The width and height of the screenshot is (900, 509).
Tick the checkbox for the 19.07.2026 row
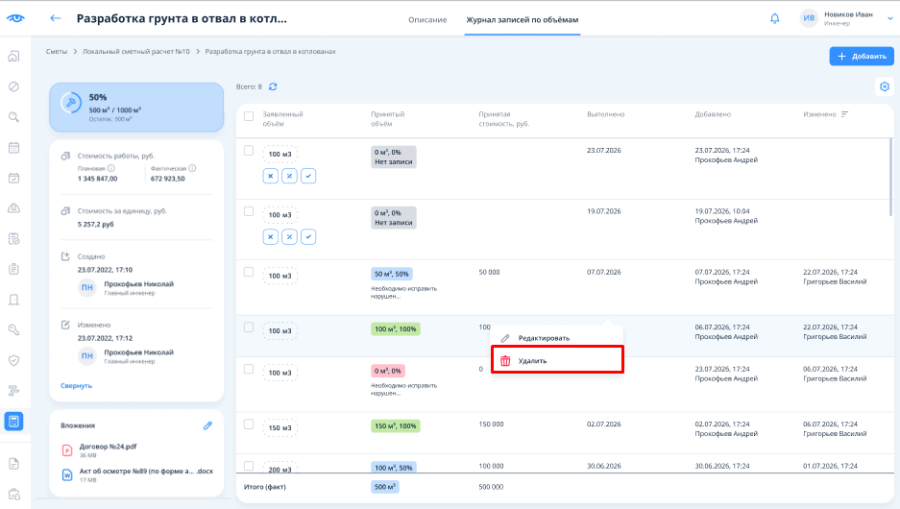pos(249,211)
